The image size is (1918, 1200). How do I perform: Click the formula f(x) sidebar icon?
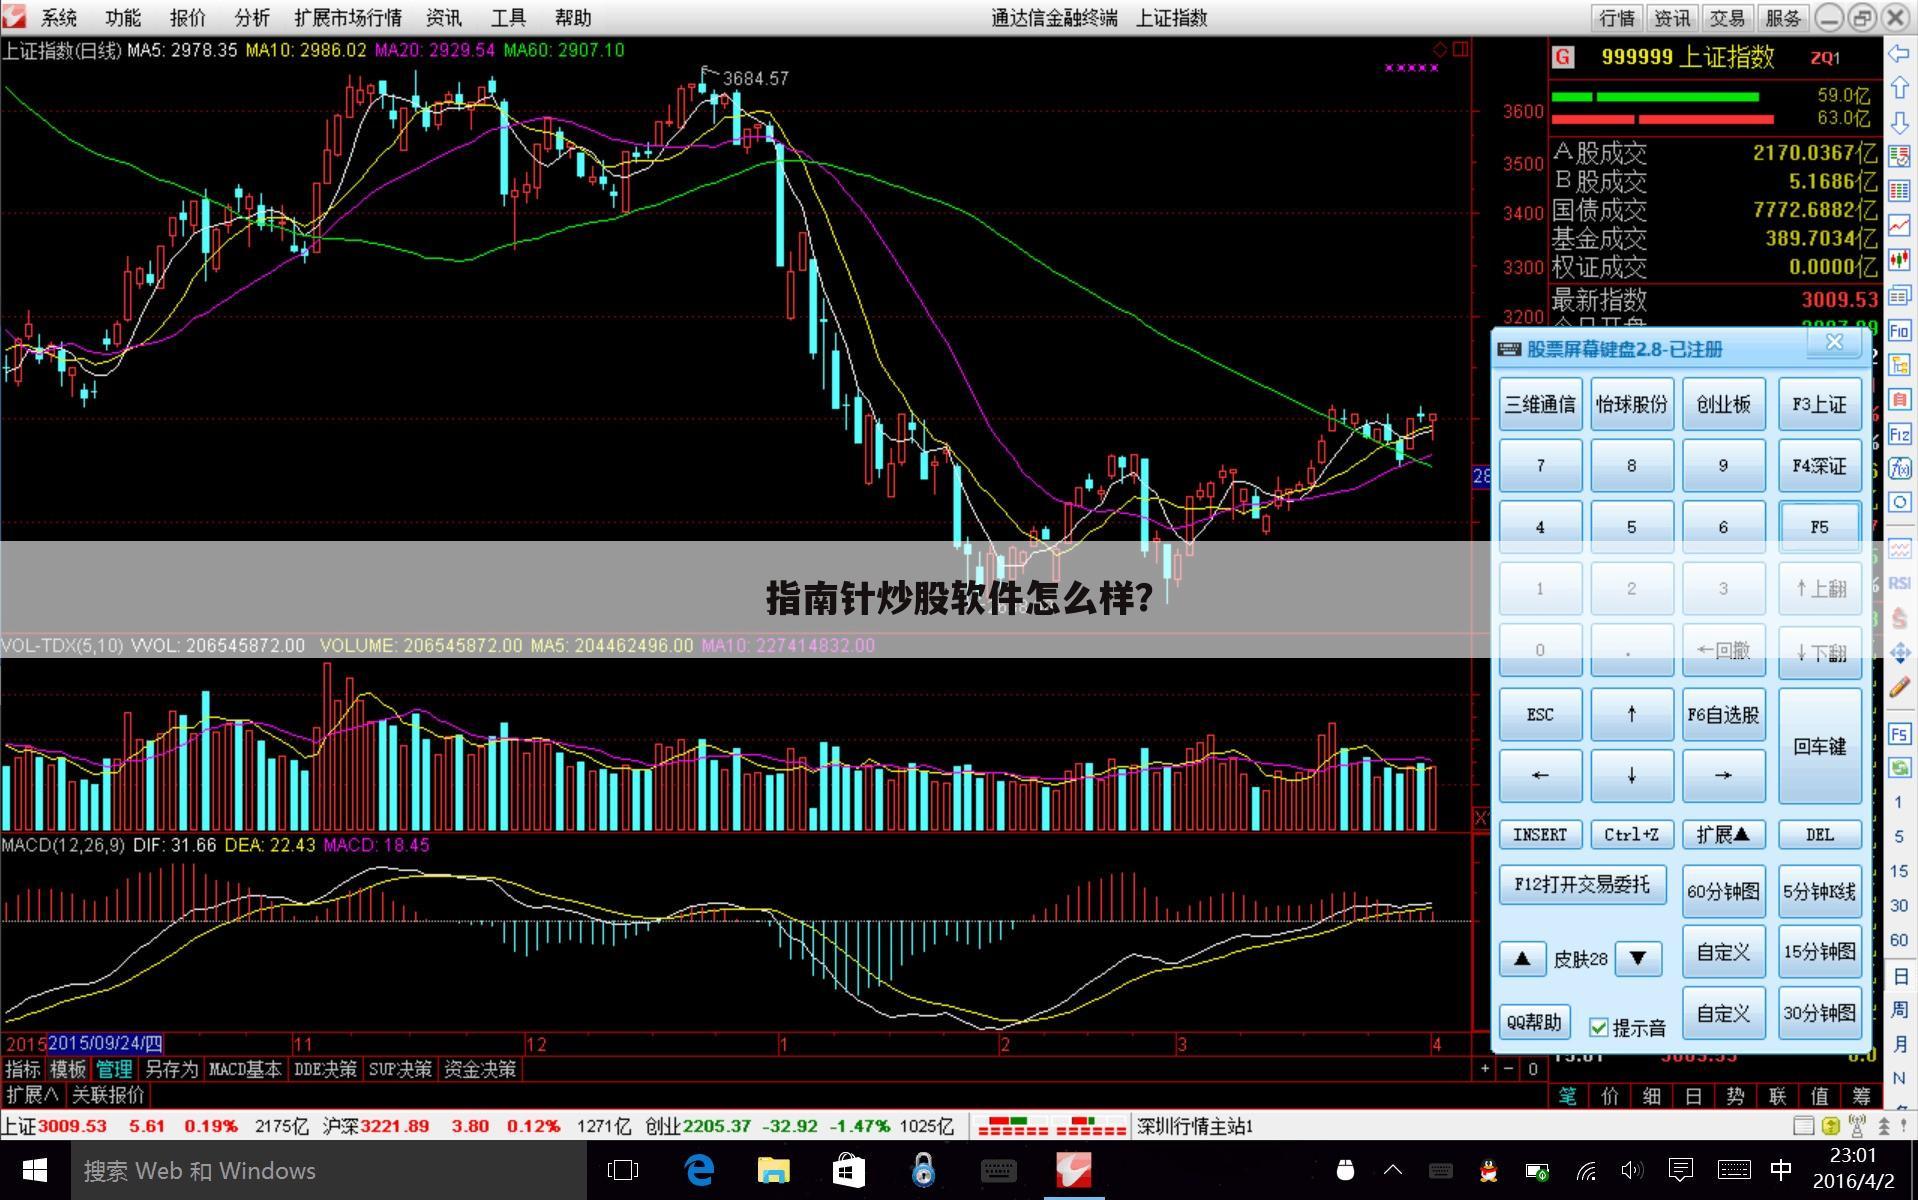(x=1899, y=468)
